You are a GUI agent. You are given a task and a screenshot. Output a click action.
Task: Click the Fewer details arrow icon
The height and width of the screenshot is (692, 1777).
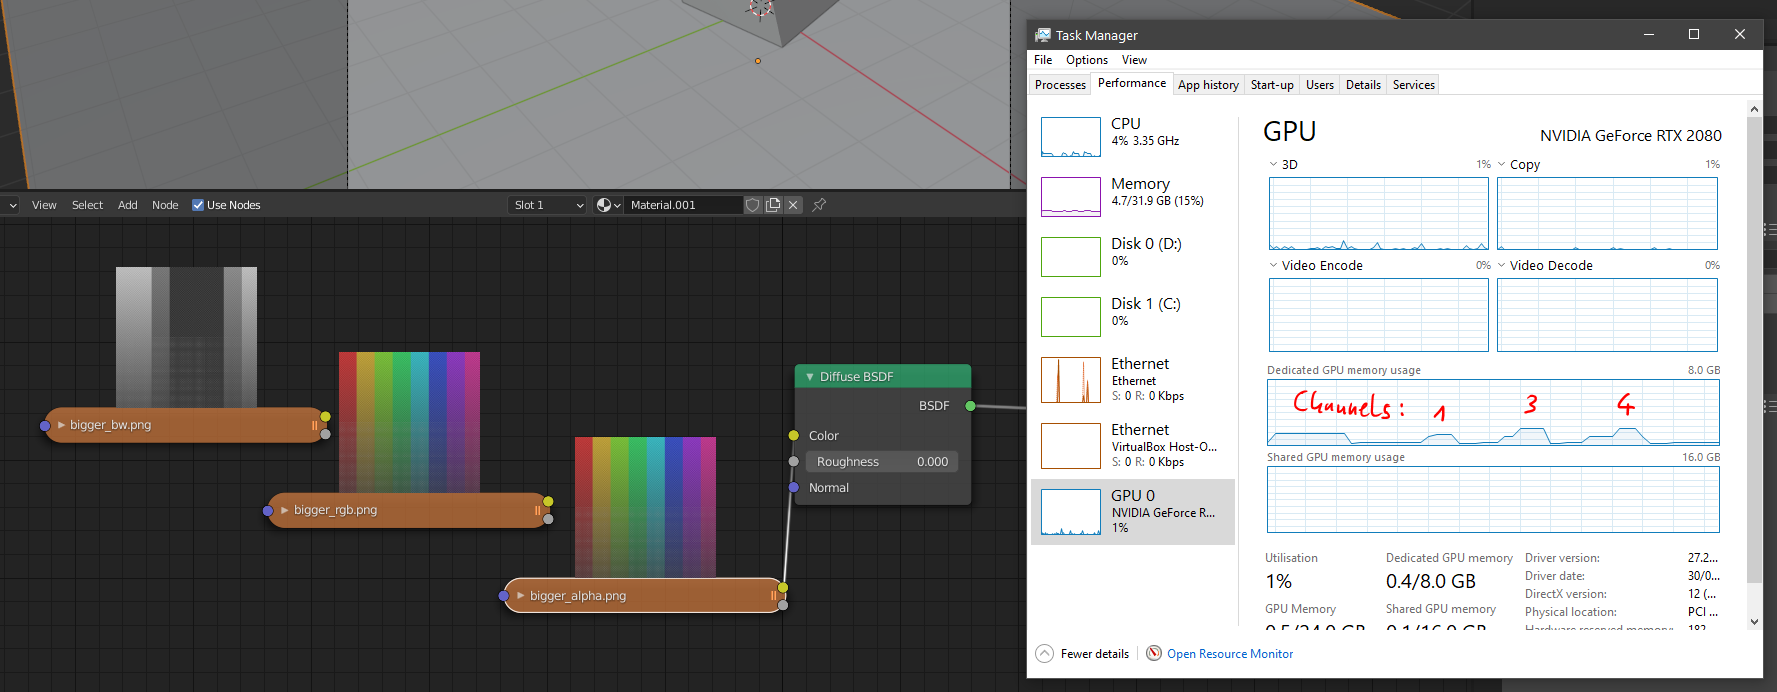1044,654
